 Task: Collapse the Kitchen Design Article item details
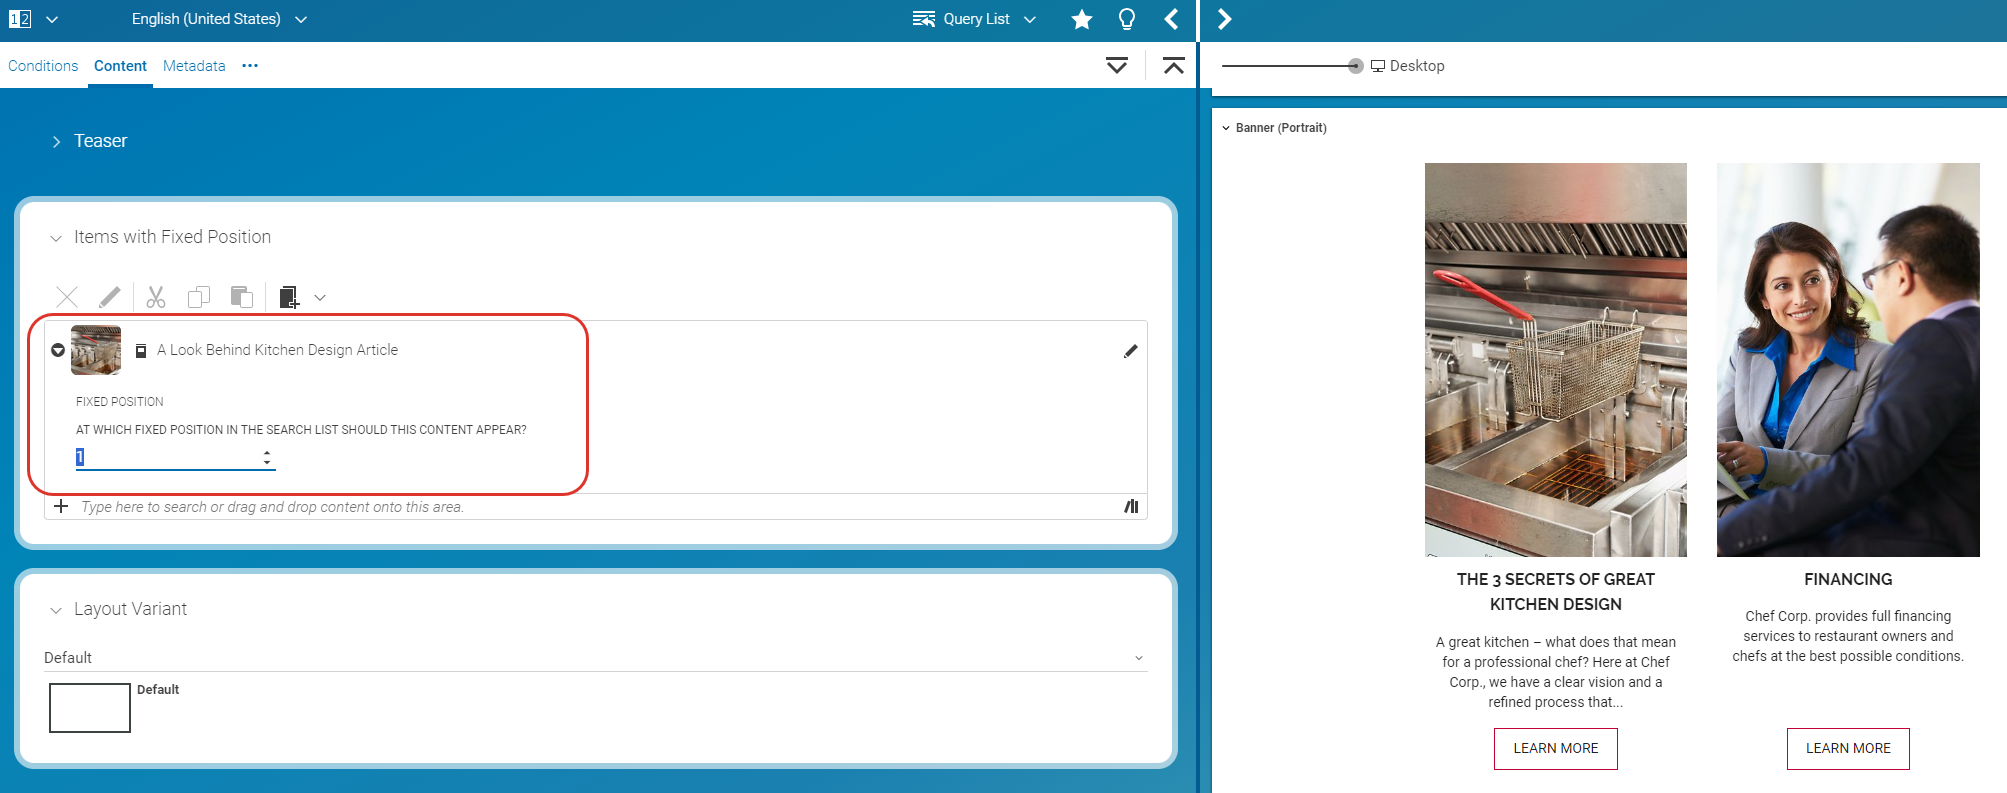58,350
